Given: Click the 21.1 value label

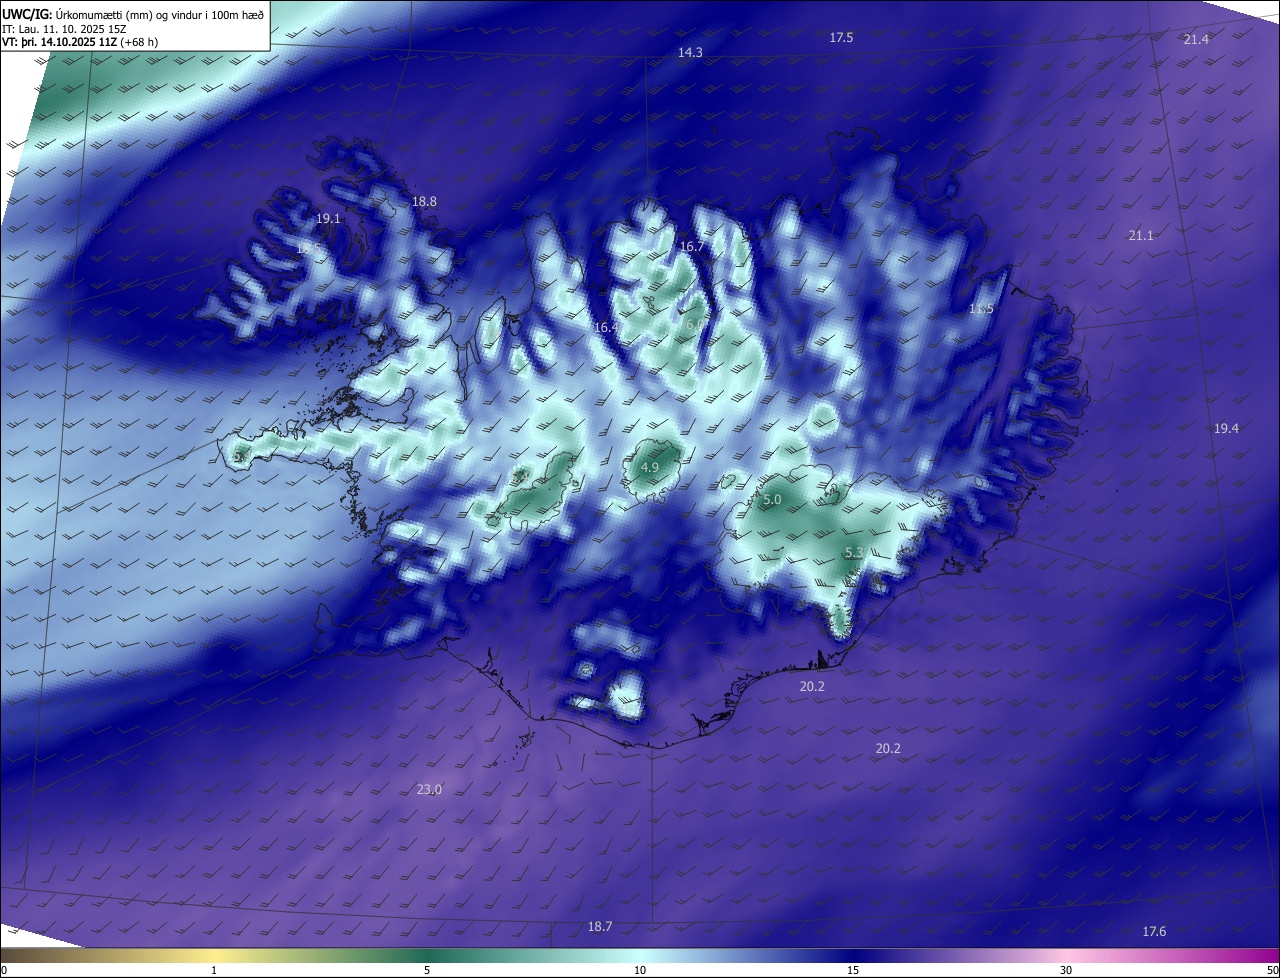Looking at the screenshot, I should pyautogui.click(x=1140, y=235).
